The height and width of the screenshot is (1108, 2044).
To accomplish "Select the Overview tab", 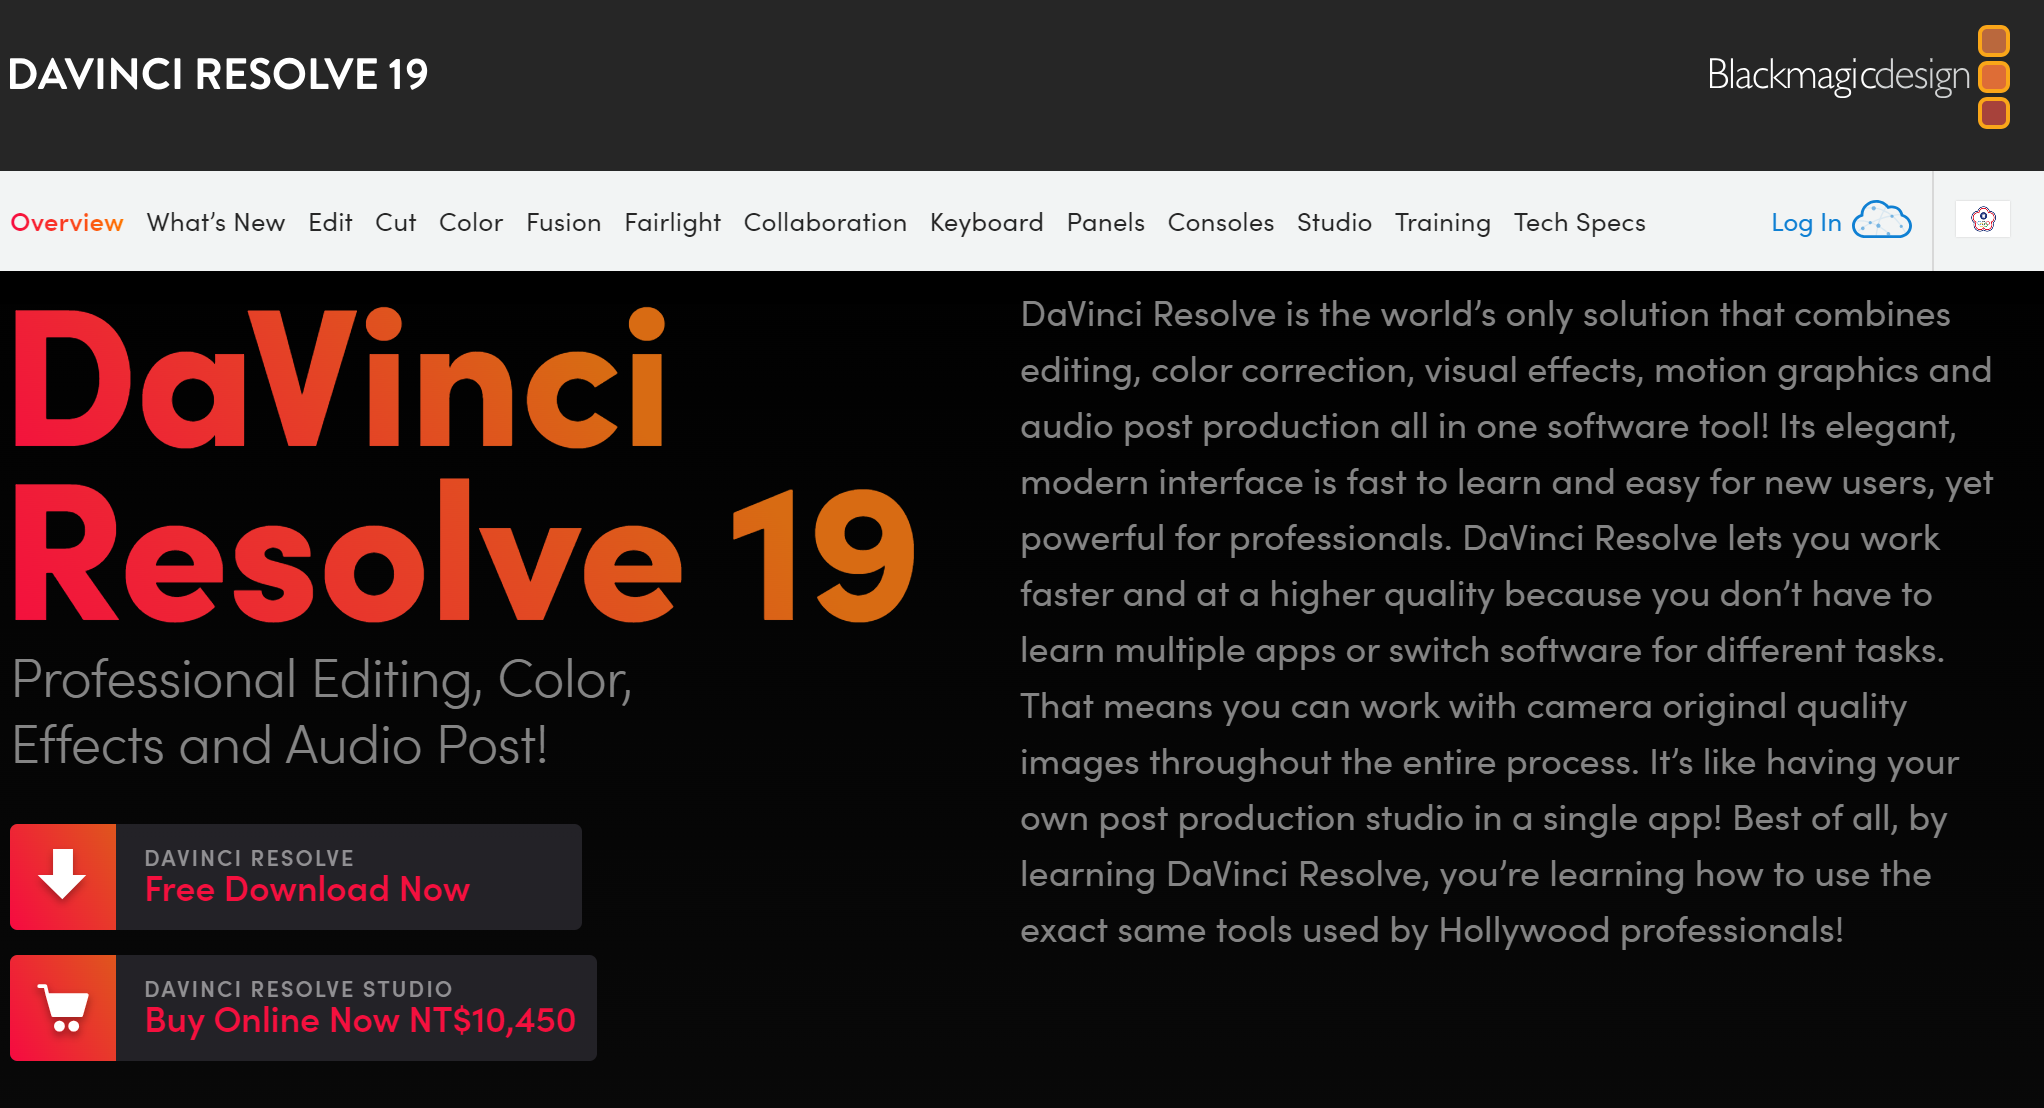I will (67, 222).
